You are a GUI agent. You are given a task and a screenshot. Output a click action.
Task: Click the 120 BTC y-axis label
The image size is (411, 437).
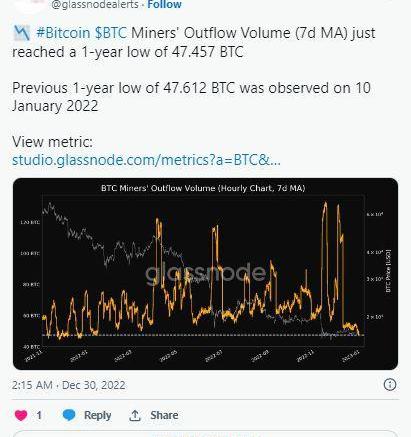click(x=30, y=222)
